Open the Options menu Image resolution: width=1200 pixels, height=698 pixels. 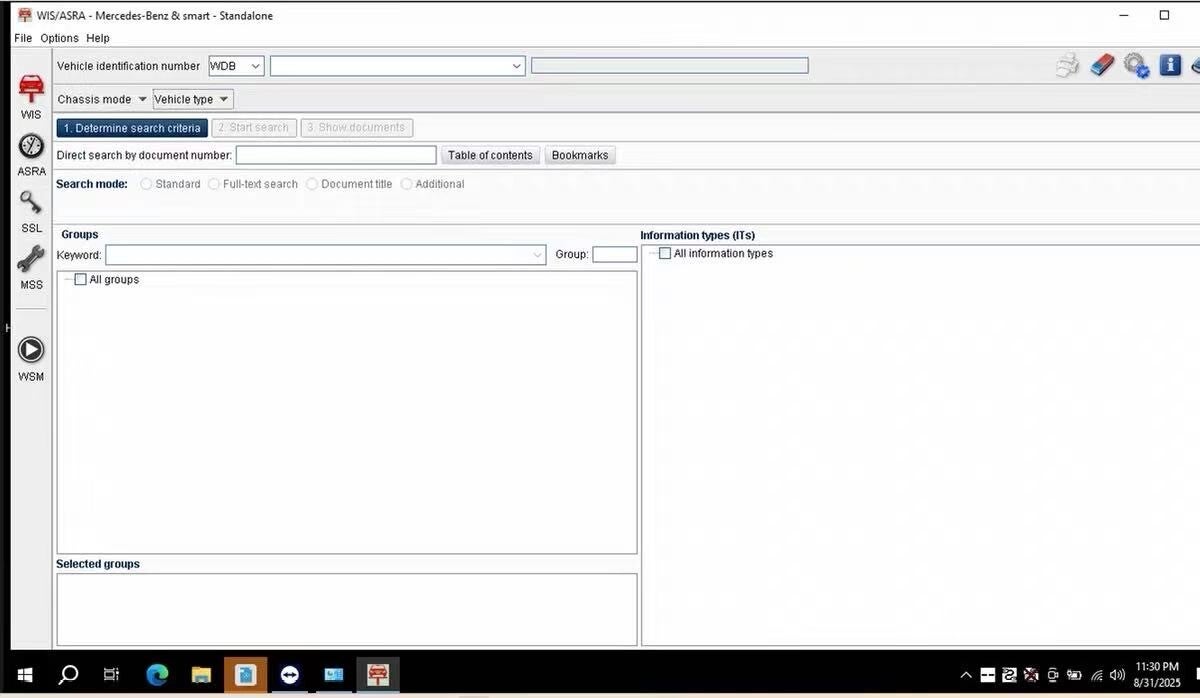click(60, 38)
